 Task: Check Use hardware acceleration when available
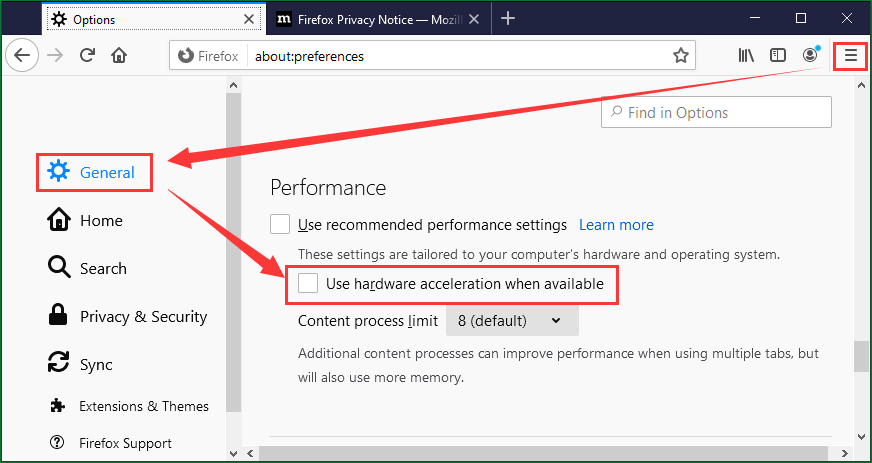(x=309, y=284)
